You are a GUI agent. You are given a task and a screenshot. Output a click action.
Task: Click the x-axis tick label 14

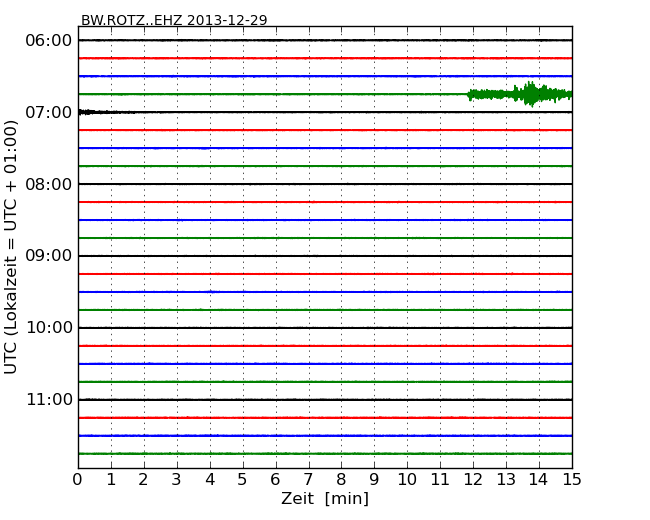point(539,480)
